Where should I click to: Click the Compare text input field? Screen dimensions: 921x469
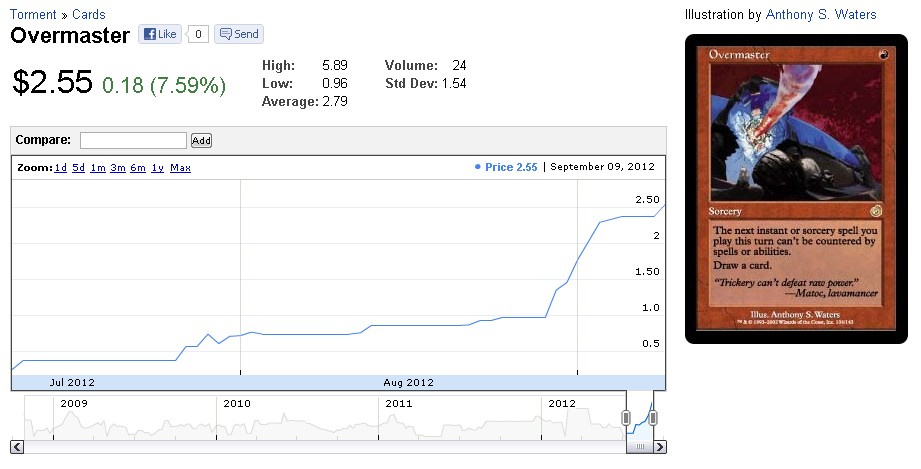pos(133,141)
